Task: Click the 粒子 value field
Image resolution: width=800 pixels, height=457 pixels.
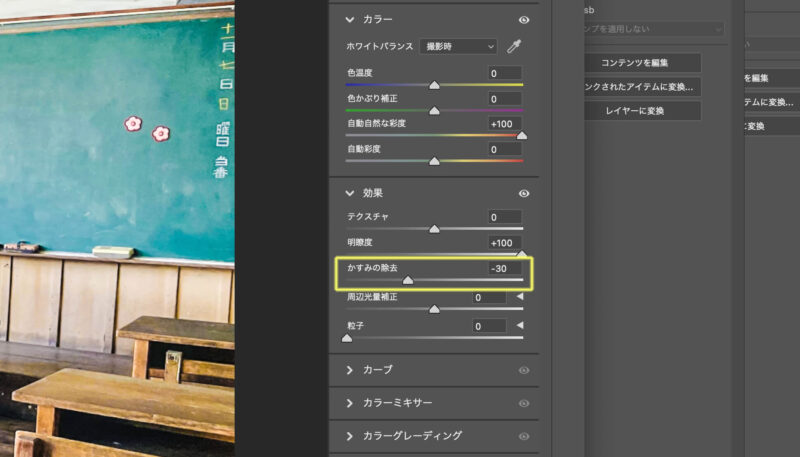Action: pos(489,326)
